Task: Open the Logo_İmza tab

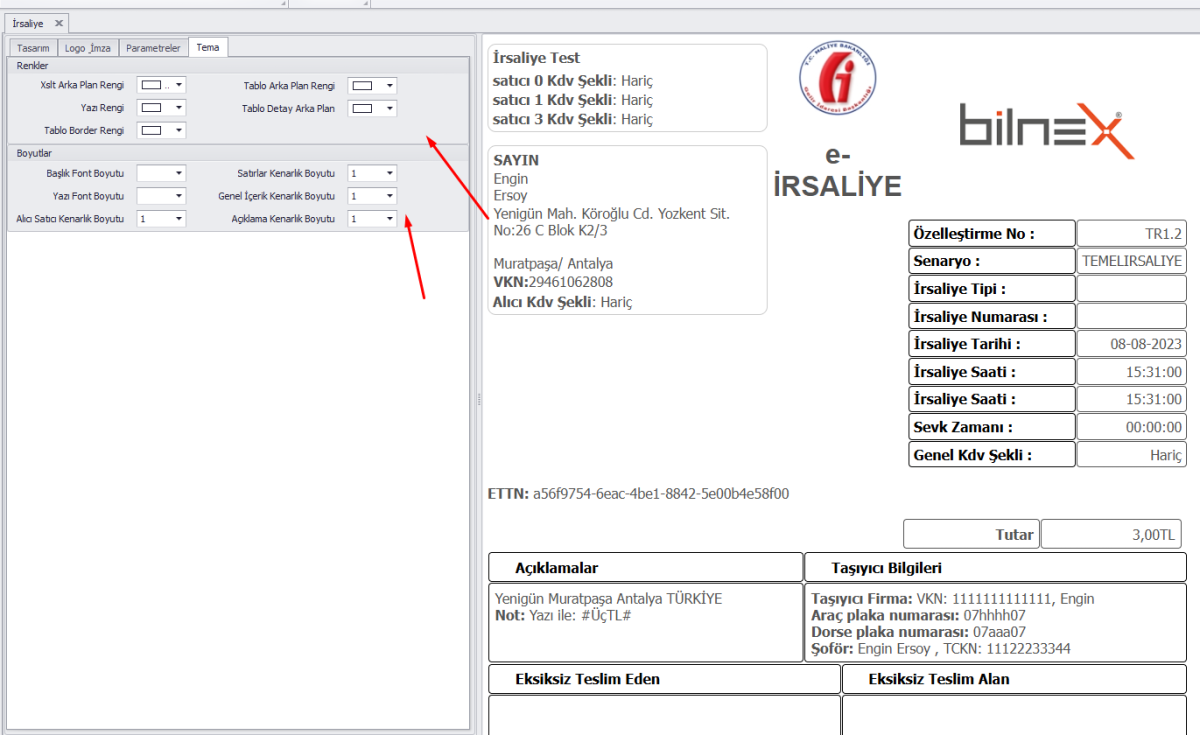Action: (88, 48)
